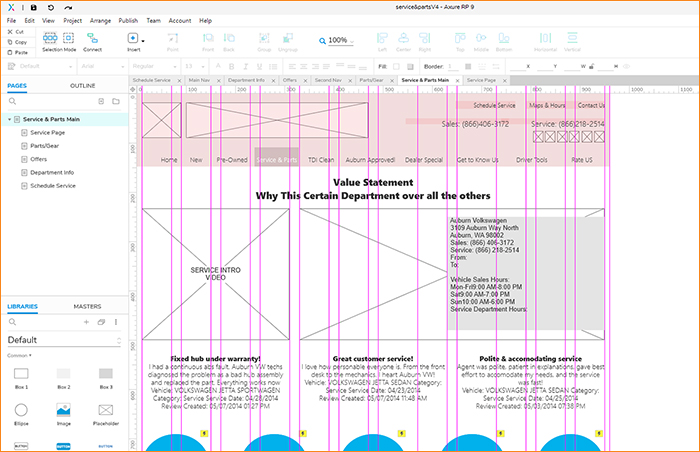Viewport: 700px width, 452px height.
Task: Open the zoom level 100% dropdown
Action: (353, 41)
